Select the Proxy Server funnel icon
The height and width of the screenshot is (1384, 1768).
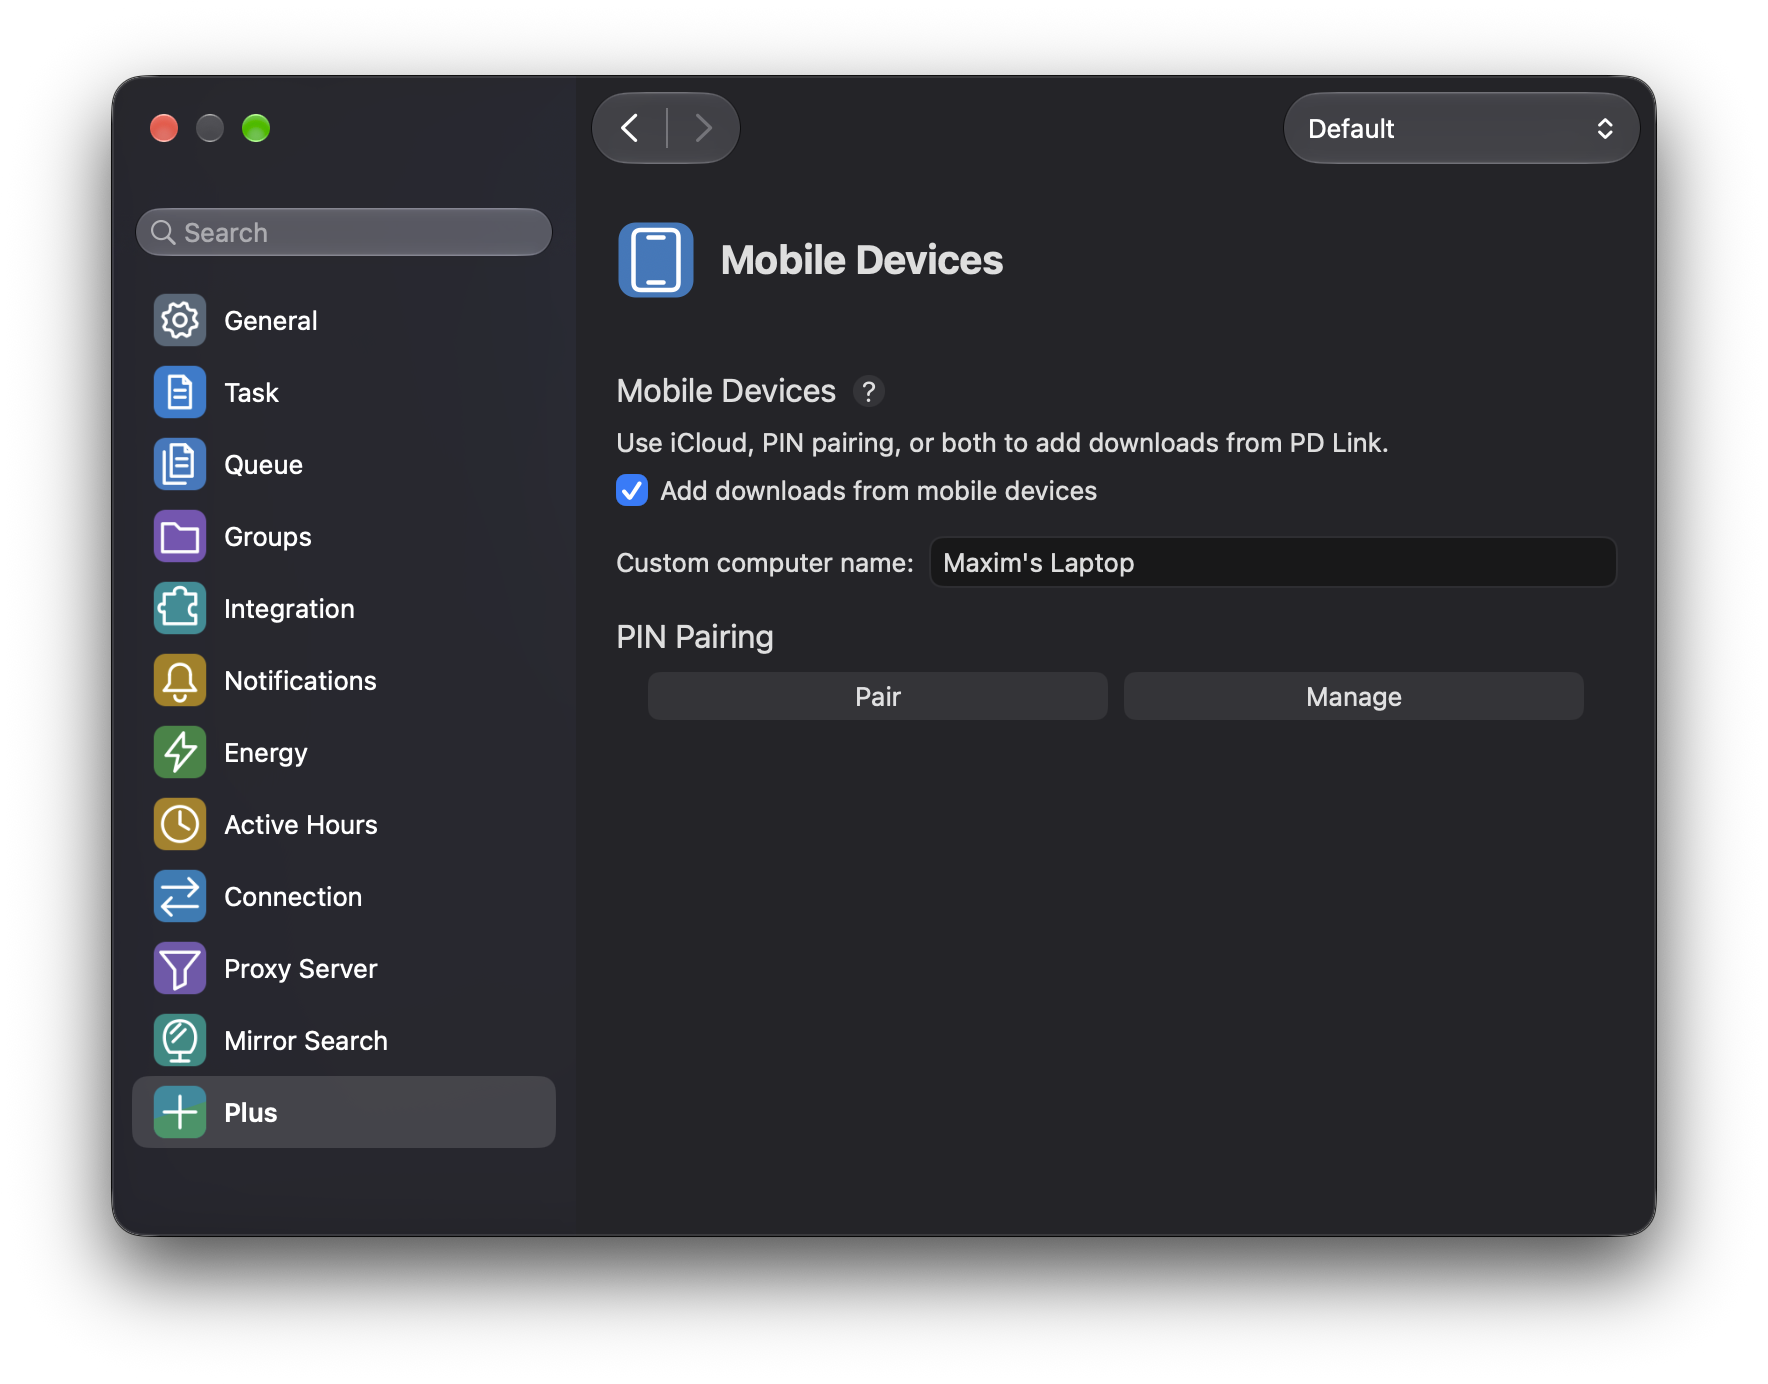pos(180,968)
